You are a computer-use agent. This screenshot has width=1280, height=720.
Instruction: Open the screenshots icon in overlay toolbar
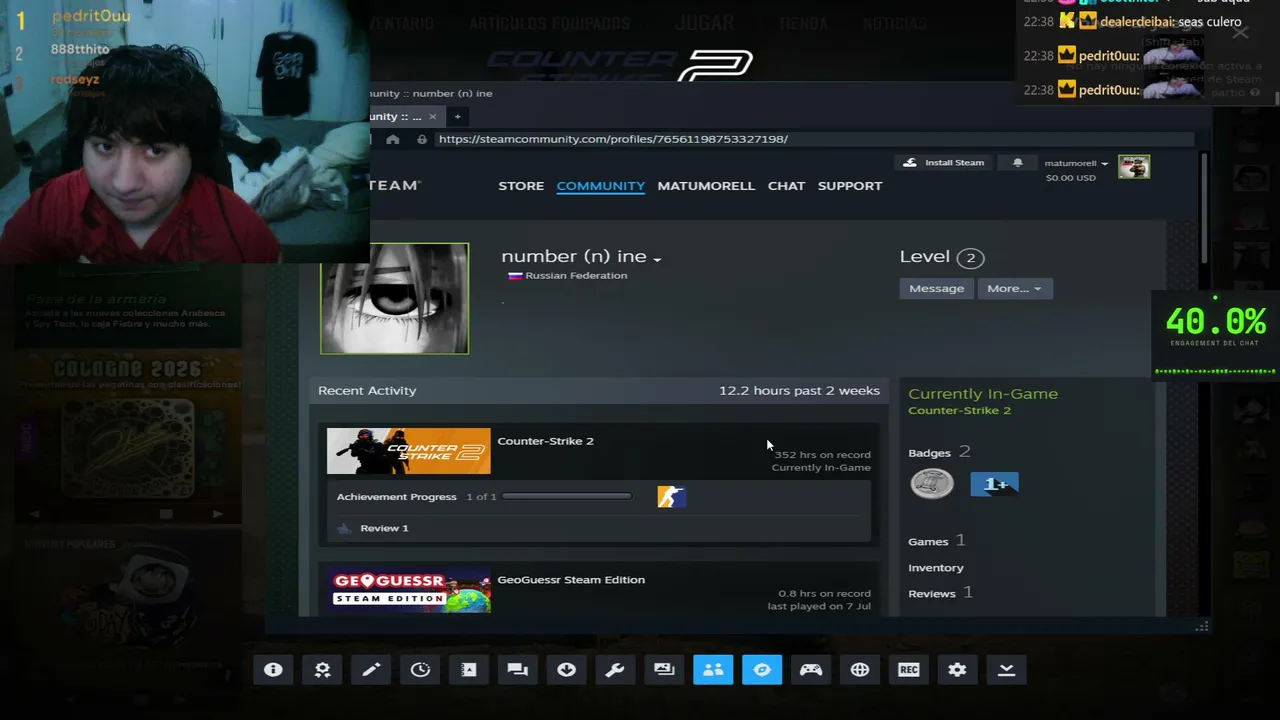coord(664,670)
